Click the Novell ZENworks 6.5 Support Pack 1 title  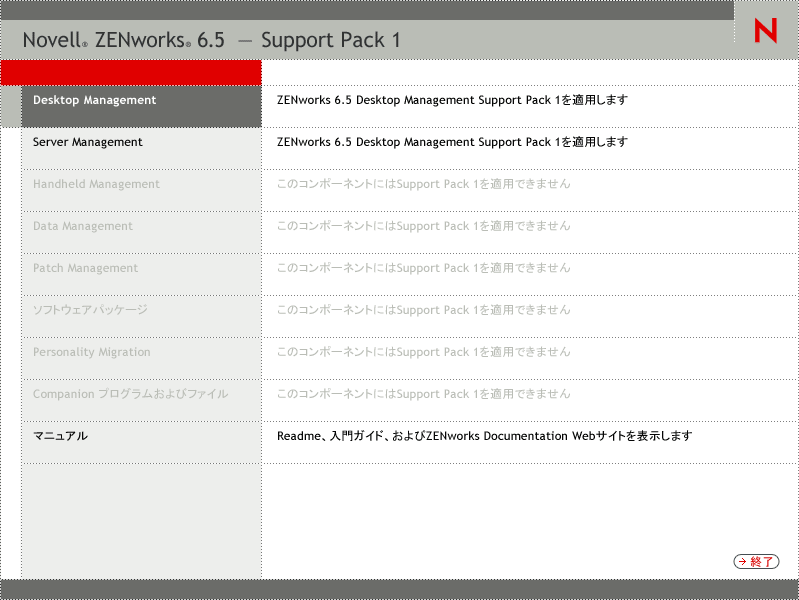[x=211, y=40]
